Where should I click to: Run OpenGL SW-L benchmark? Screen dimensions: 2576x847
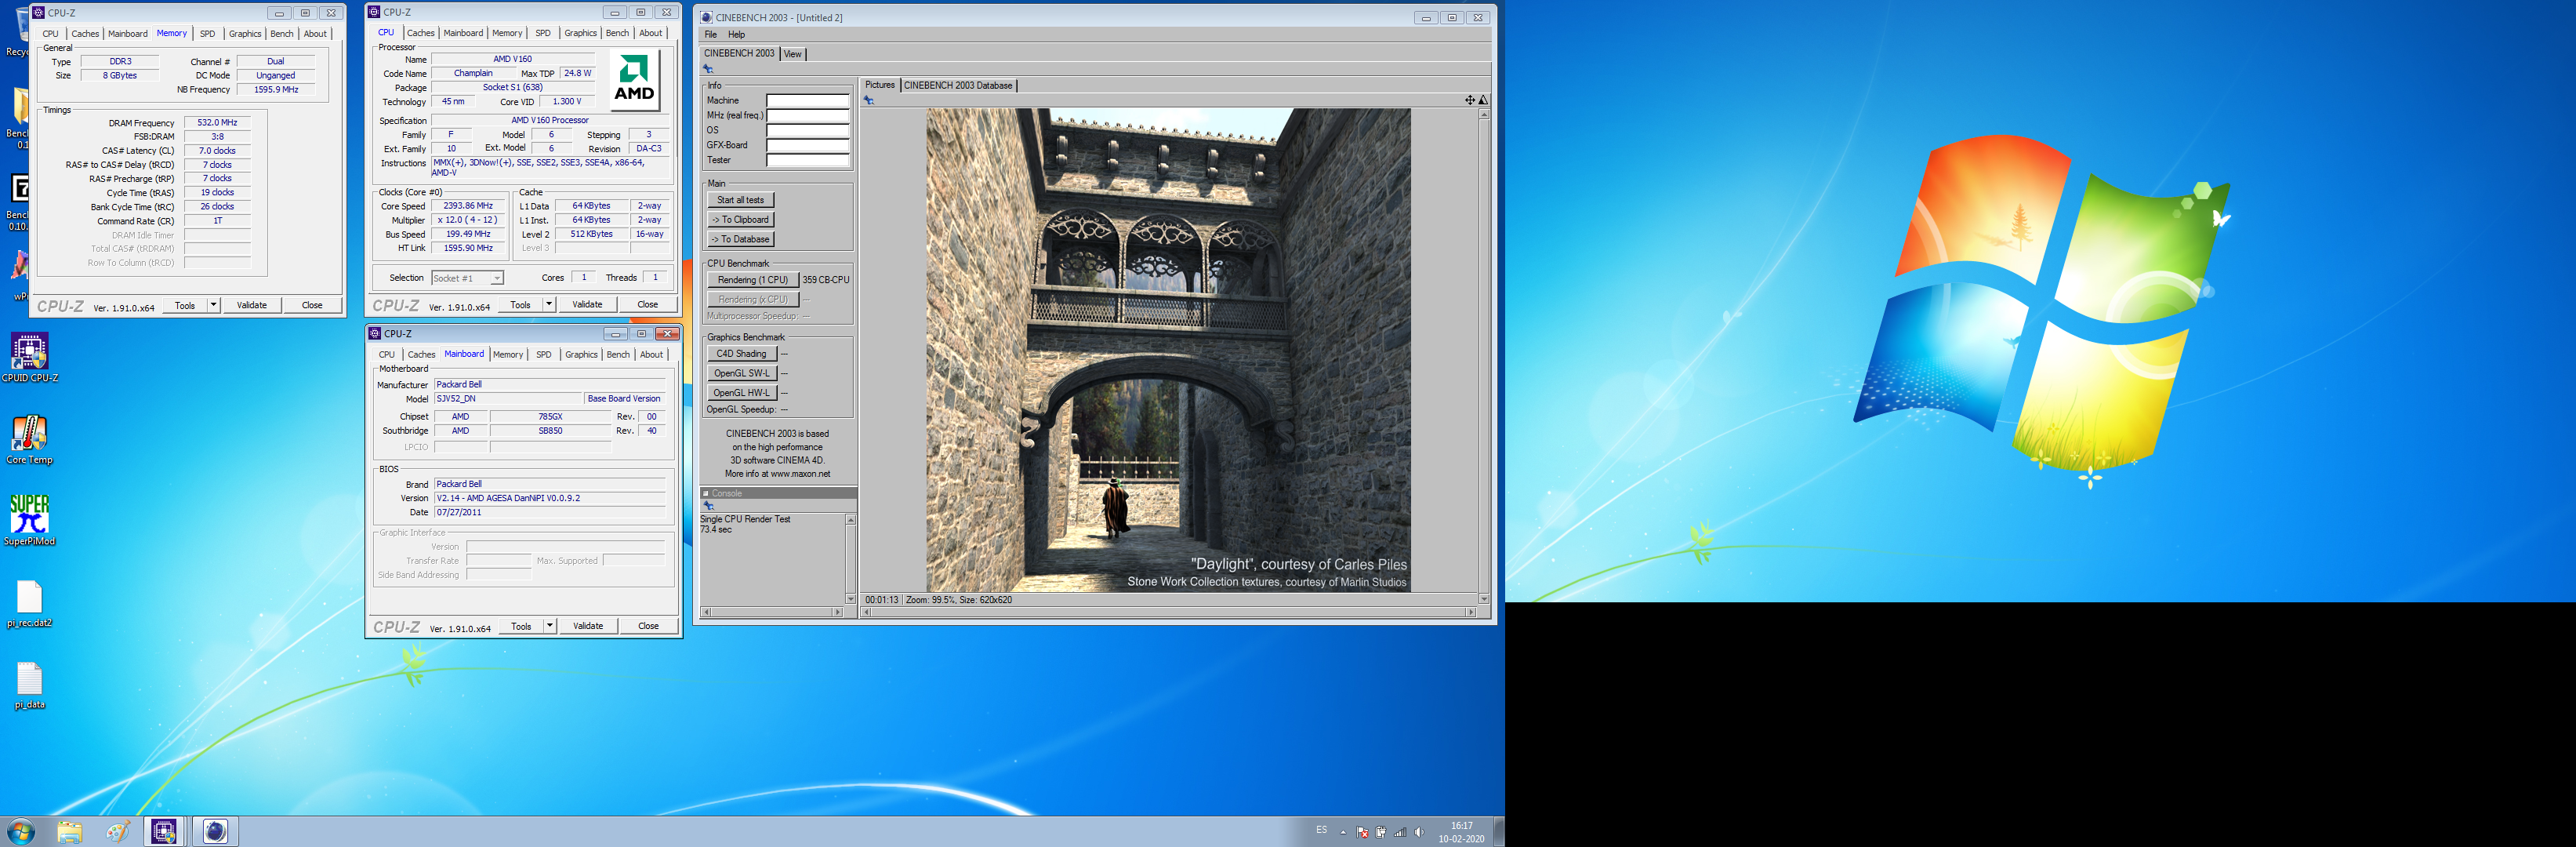742,373
